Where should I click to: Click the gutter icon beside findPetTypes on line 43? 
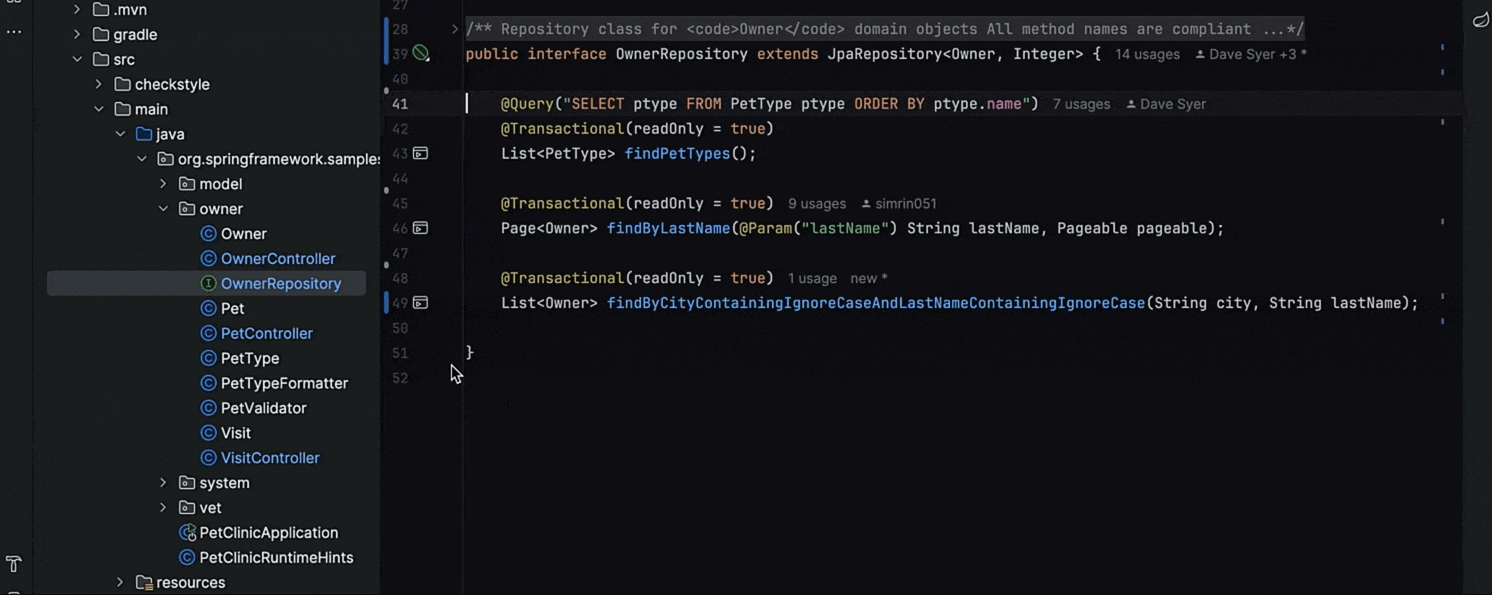(421, 153)
